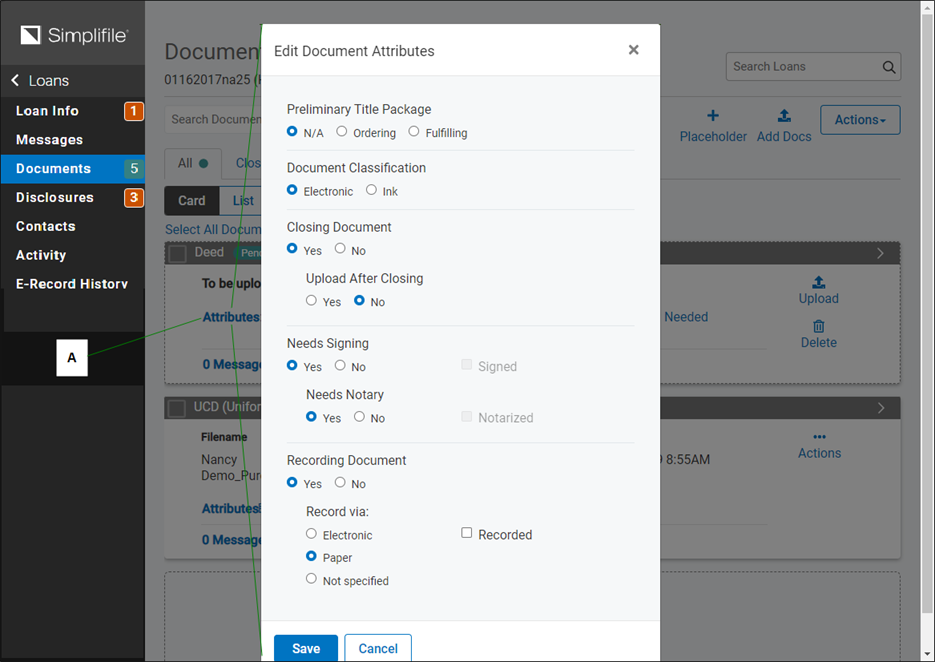Save the document attributes
Screen dimensions: 935x662
pos(306,648)
